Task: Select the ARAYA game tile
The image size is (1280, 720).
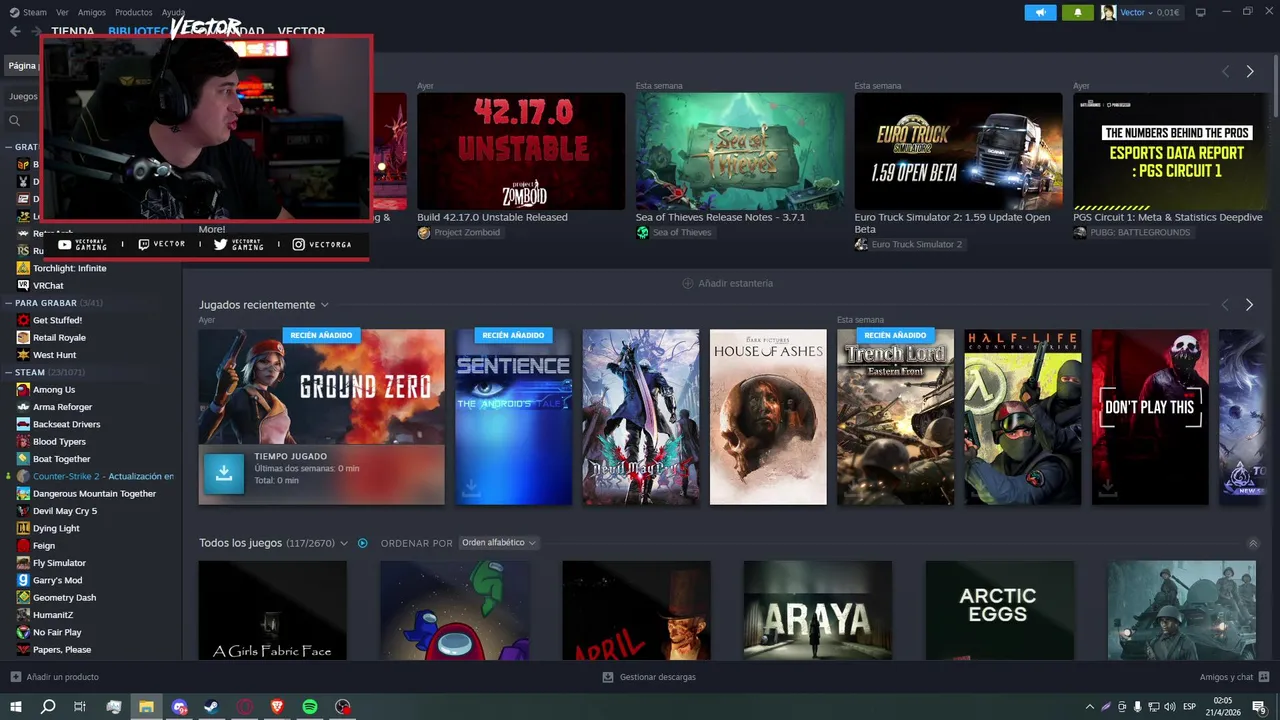Action: (818, 610)
